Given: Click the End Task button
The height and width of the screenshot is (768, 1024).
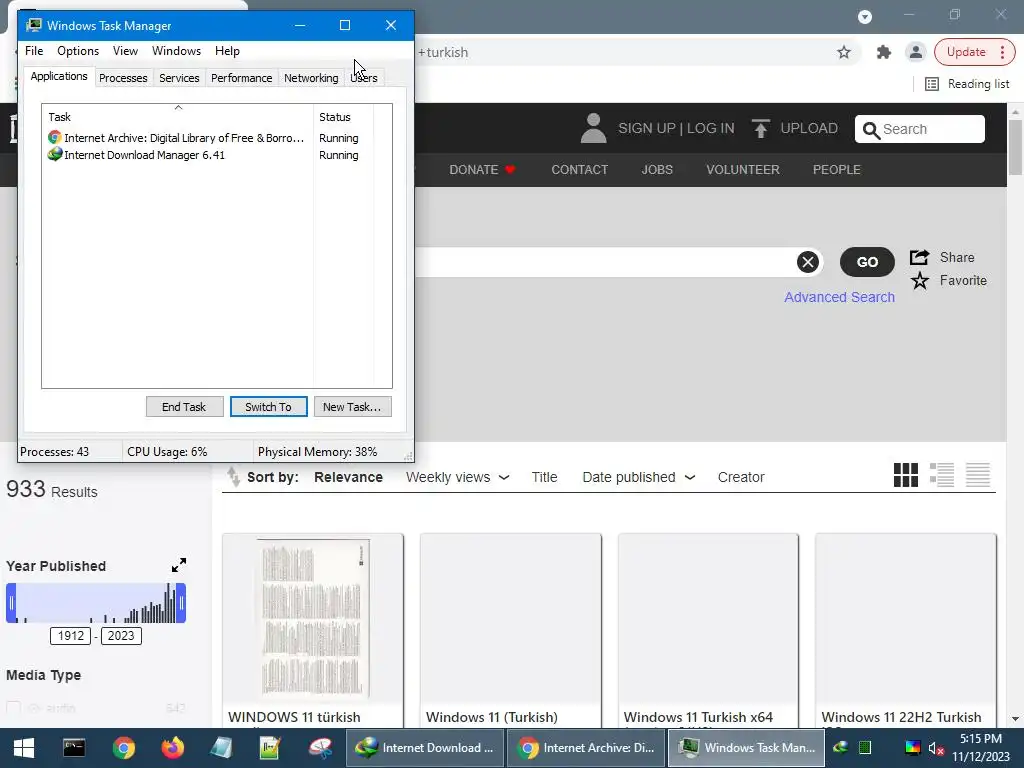Looking at the screenshot, I should pyautogui.click(x=184, y=407).
